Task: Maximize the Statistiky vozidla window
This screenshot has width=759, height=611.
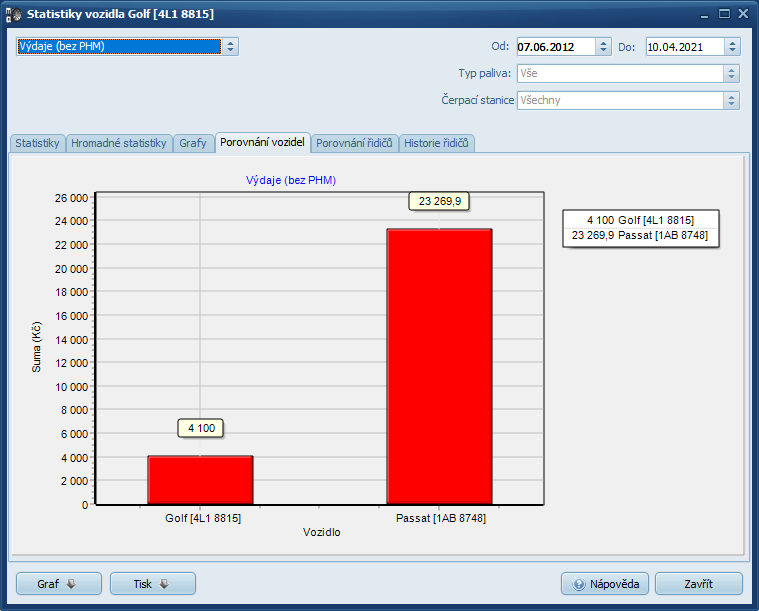Action: pos(724,14)
